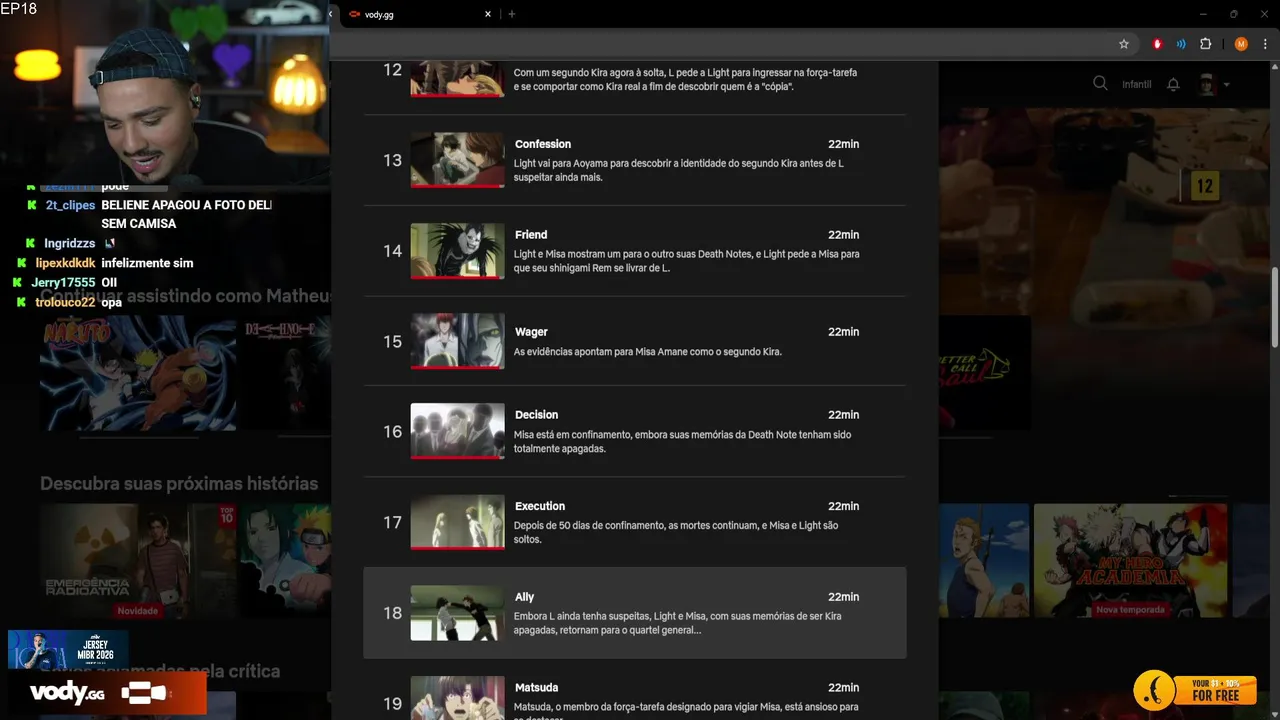
Task: Open a new browser tab
Action: pos(512,14)
